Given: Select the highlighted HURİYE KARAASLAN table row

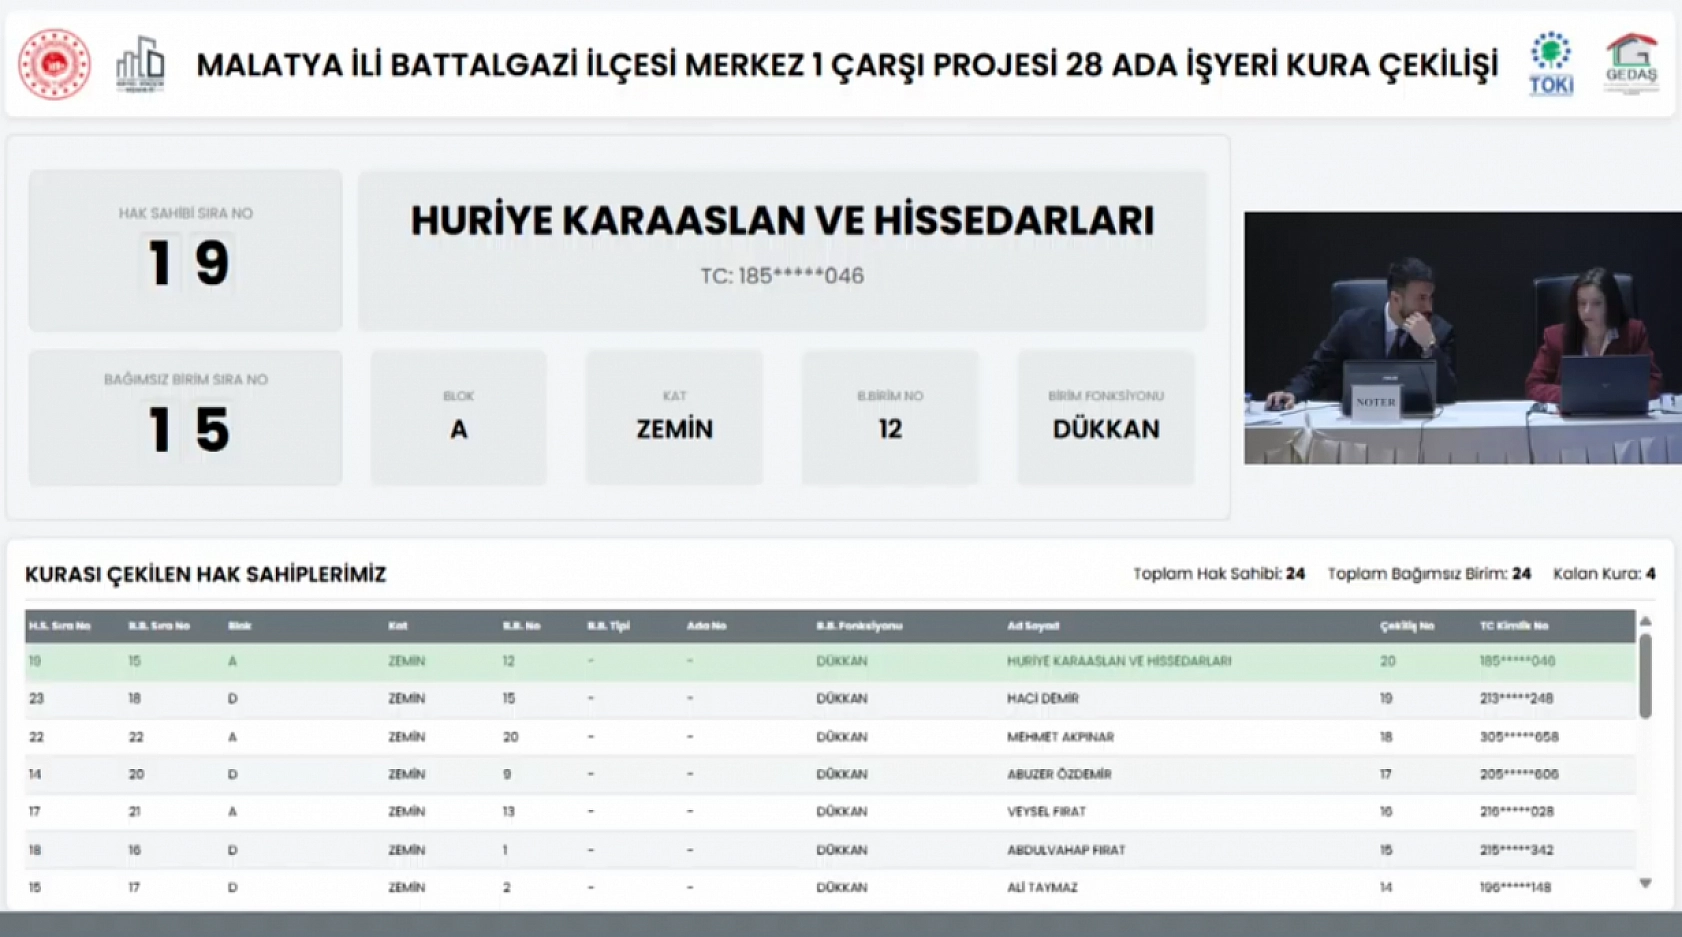Looking at the screenshot, I should click(700, 661).
